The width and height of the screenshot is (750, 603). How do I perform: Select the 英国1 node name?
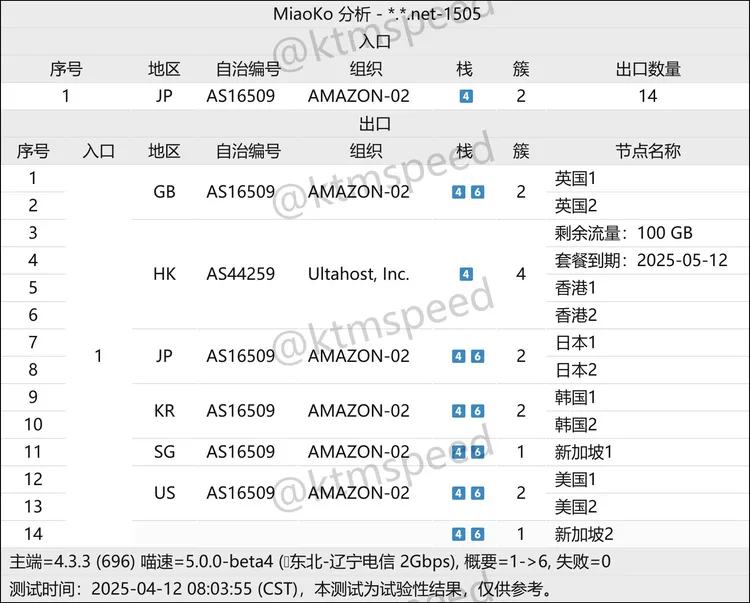point(576,179)
